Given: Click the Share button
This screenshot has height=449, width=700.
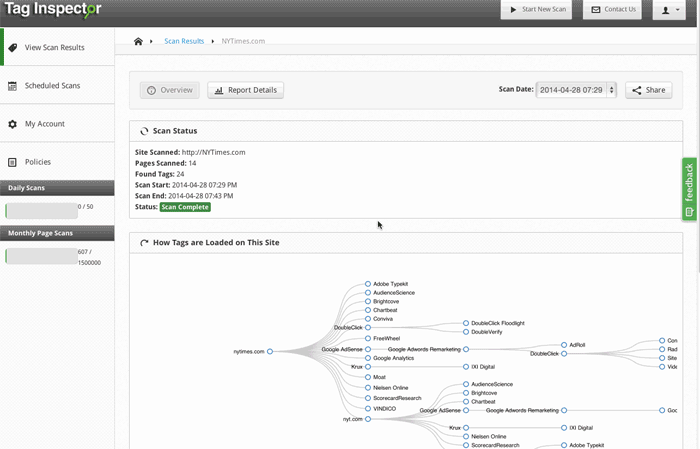Looking at the screenshot, I should click(x=648, y=90).
